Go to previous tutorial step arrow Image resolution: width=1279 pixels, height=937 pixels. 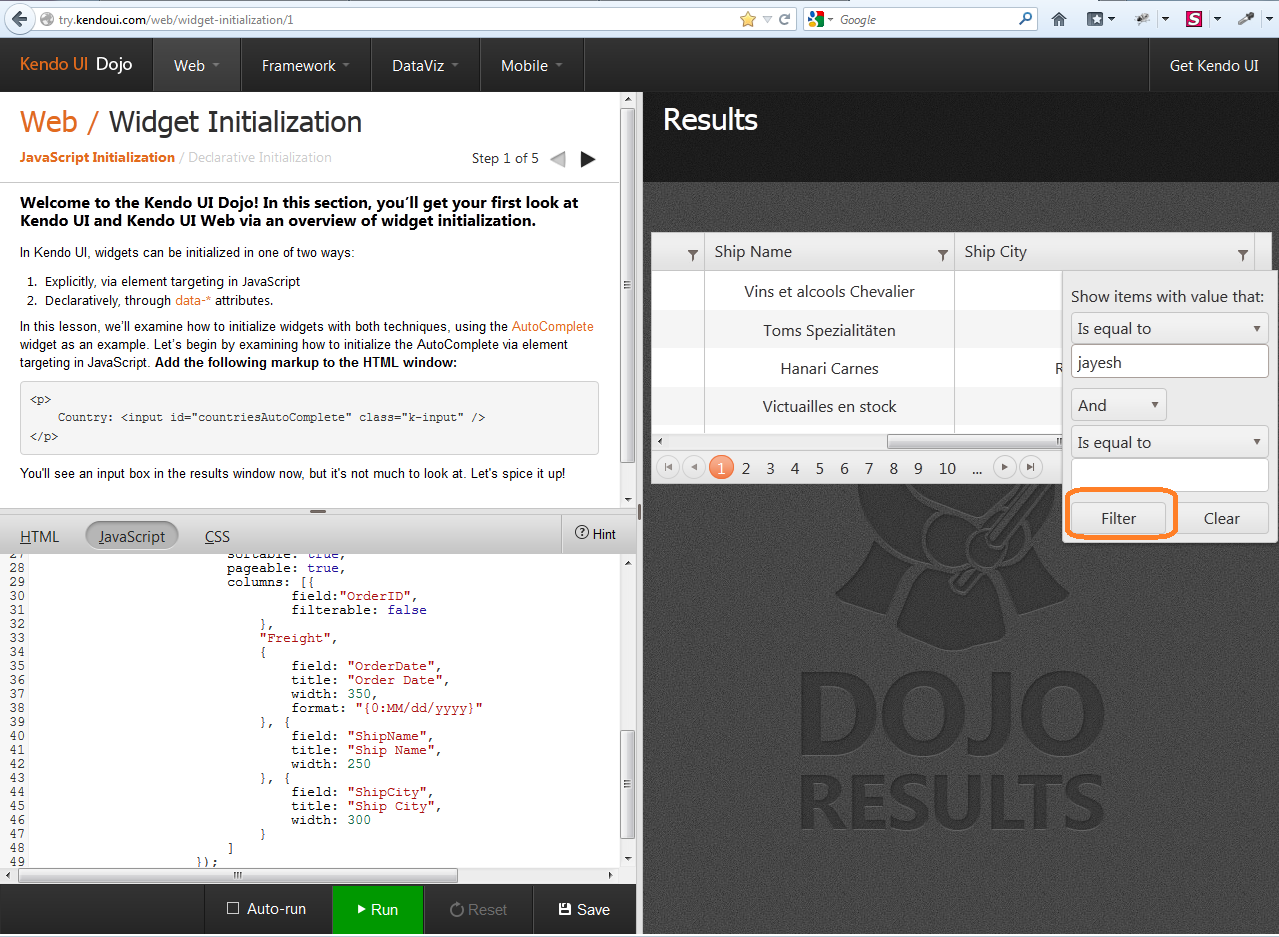[558, 159]
